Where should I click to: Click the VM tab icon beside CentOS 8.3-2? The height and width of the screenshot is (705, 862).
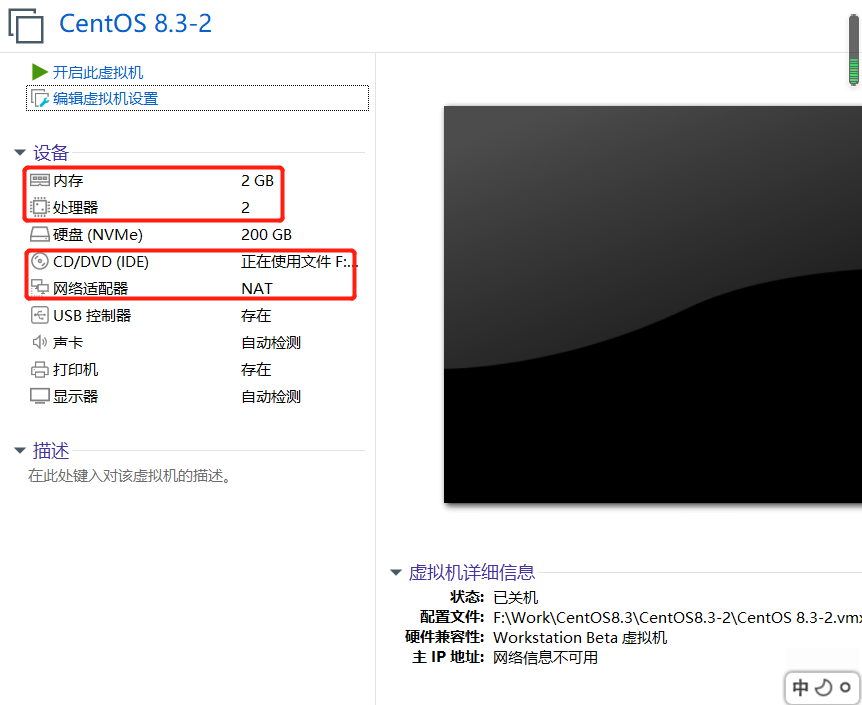pyautogui.click(x=26, y=25)
